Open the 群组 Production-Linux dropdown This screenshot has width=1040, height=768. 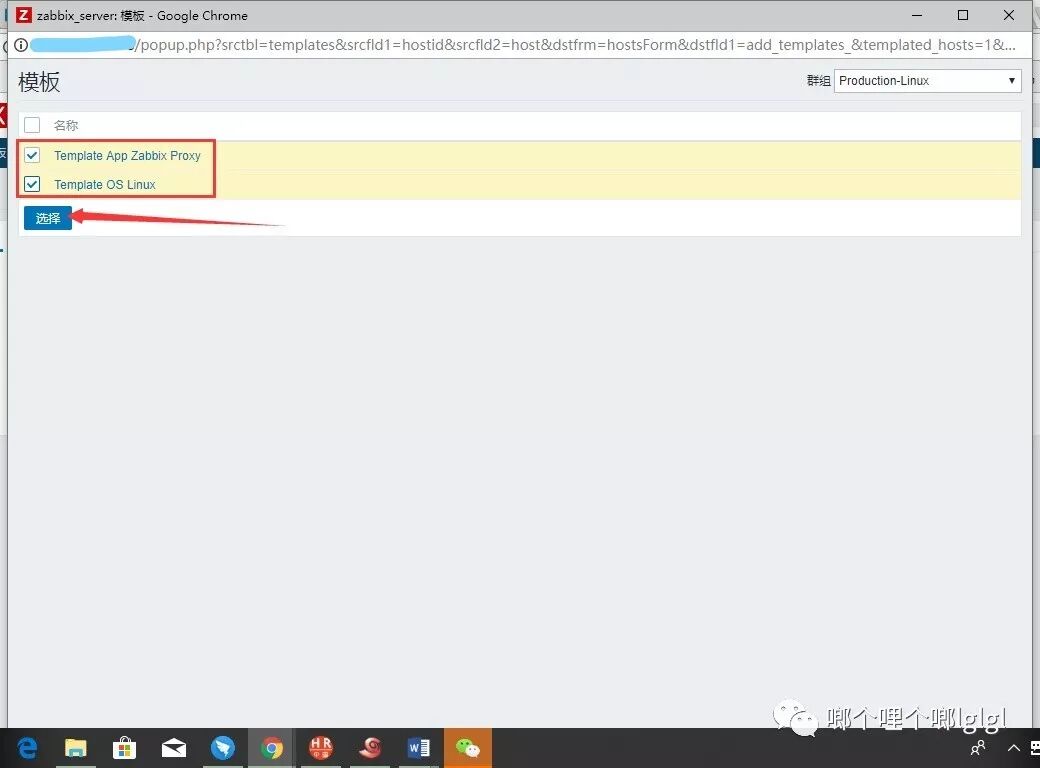pos(927,80)
